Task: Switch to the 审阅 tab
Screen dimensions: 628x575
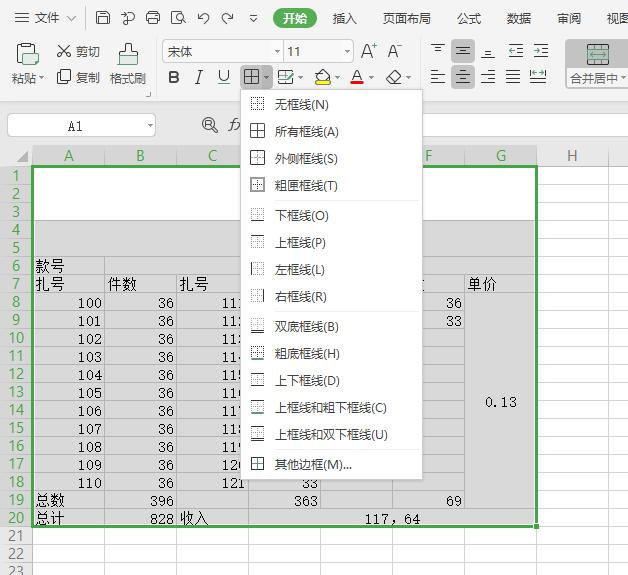Action: (569, 18)
